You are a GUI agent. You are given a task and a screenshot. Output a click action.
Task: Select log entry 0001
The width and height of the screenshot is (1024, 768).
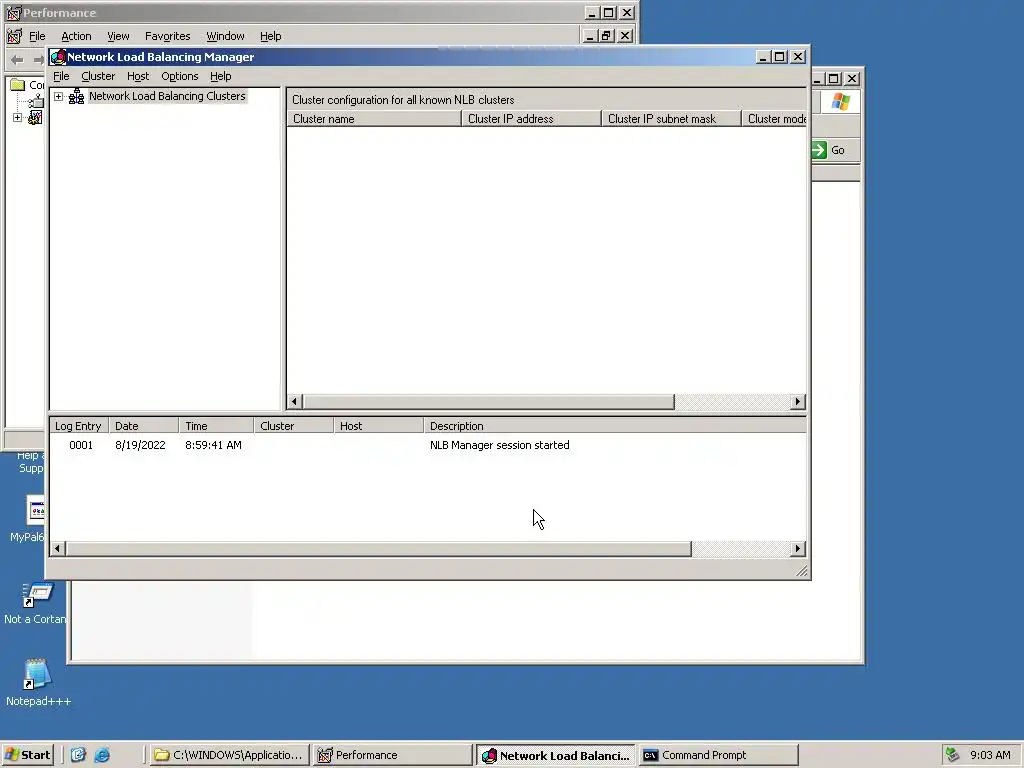tap(81, 445)
